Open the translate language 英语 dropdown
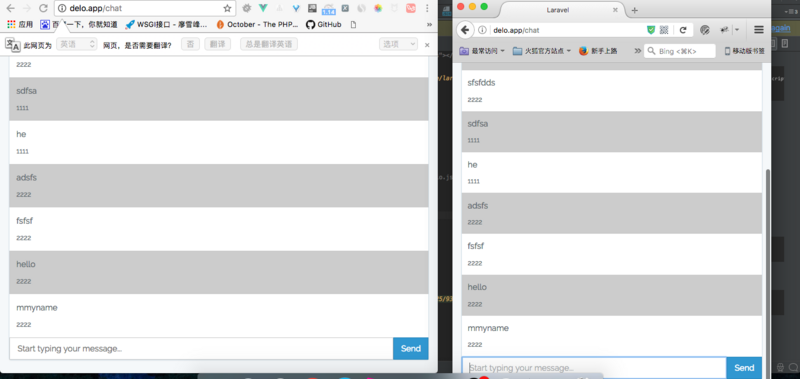The height and width of the screenshot is (379, 800). point(77,44)
